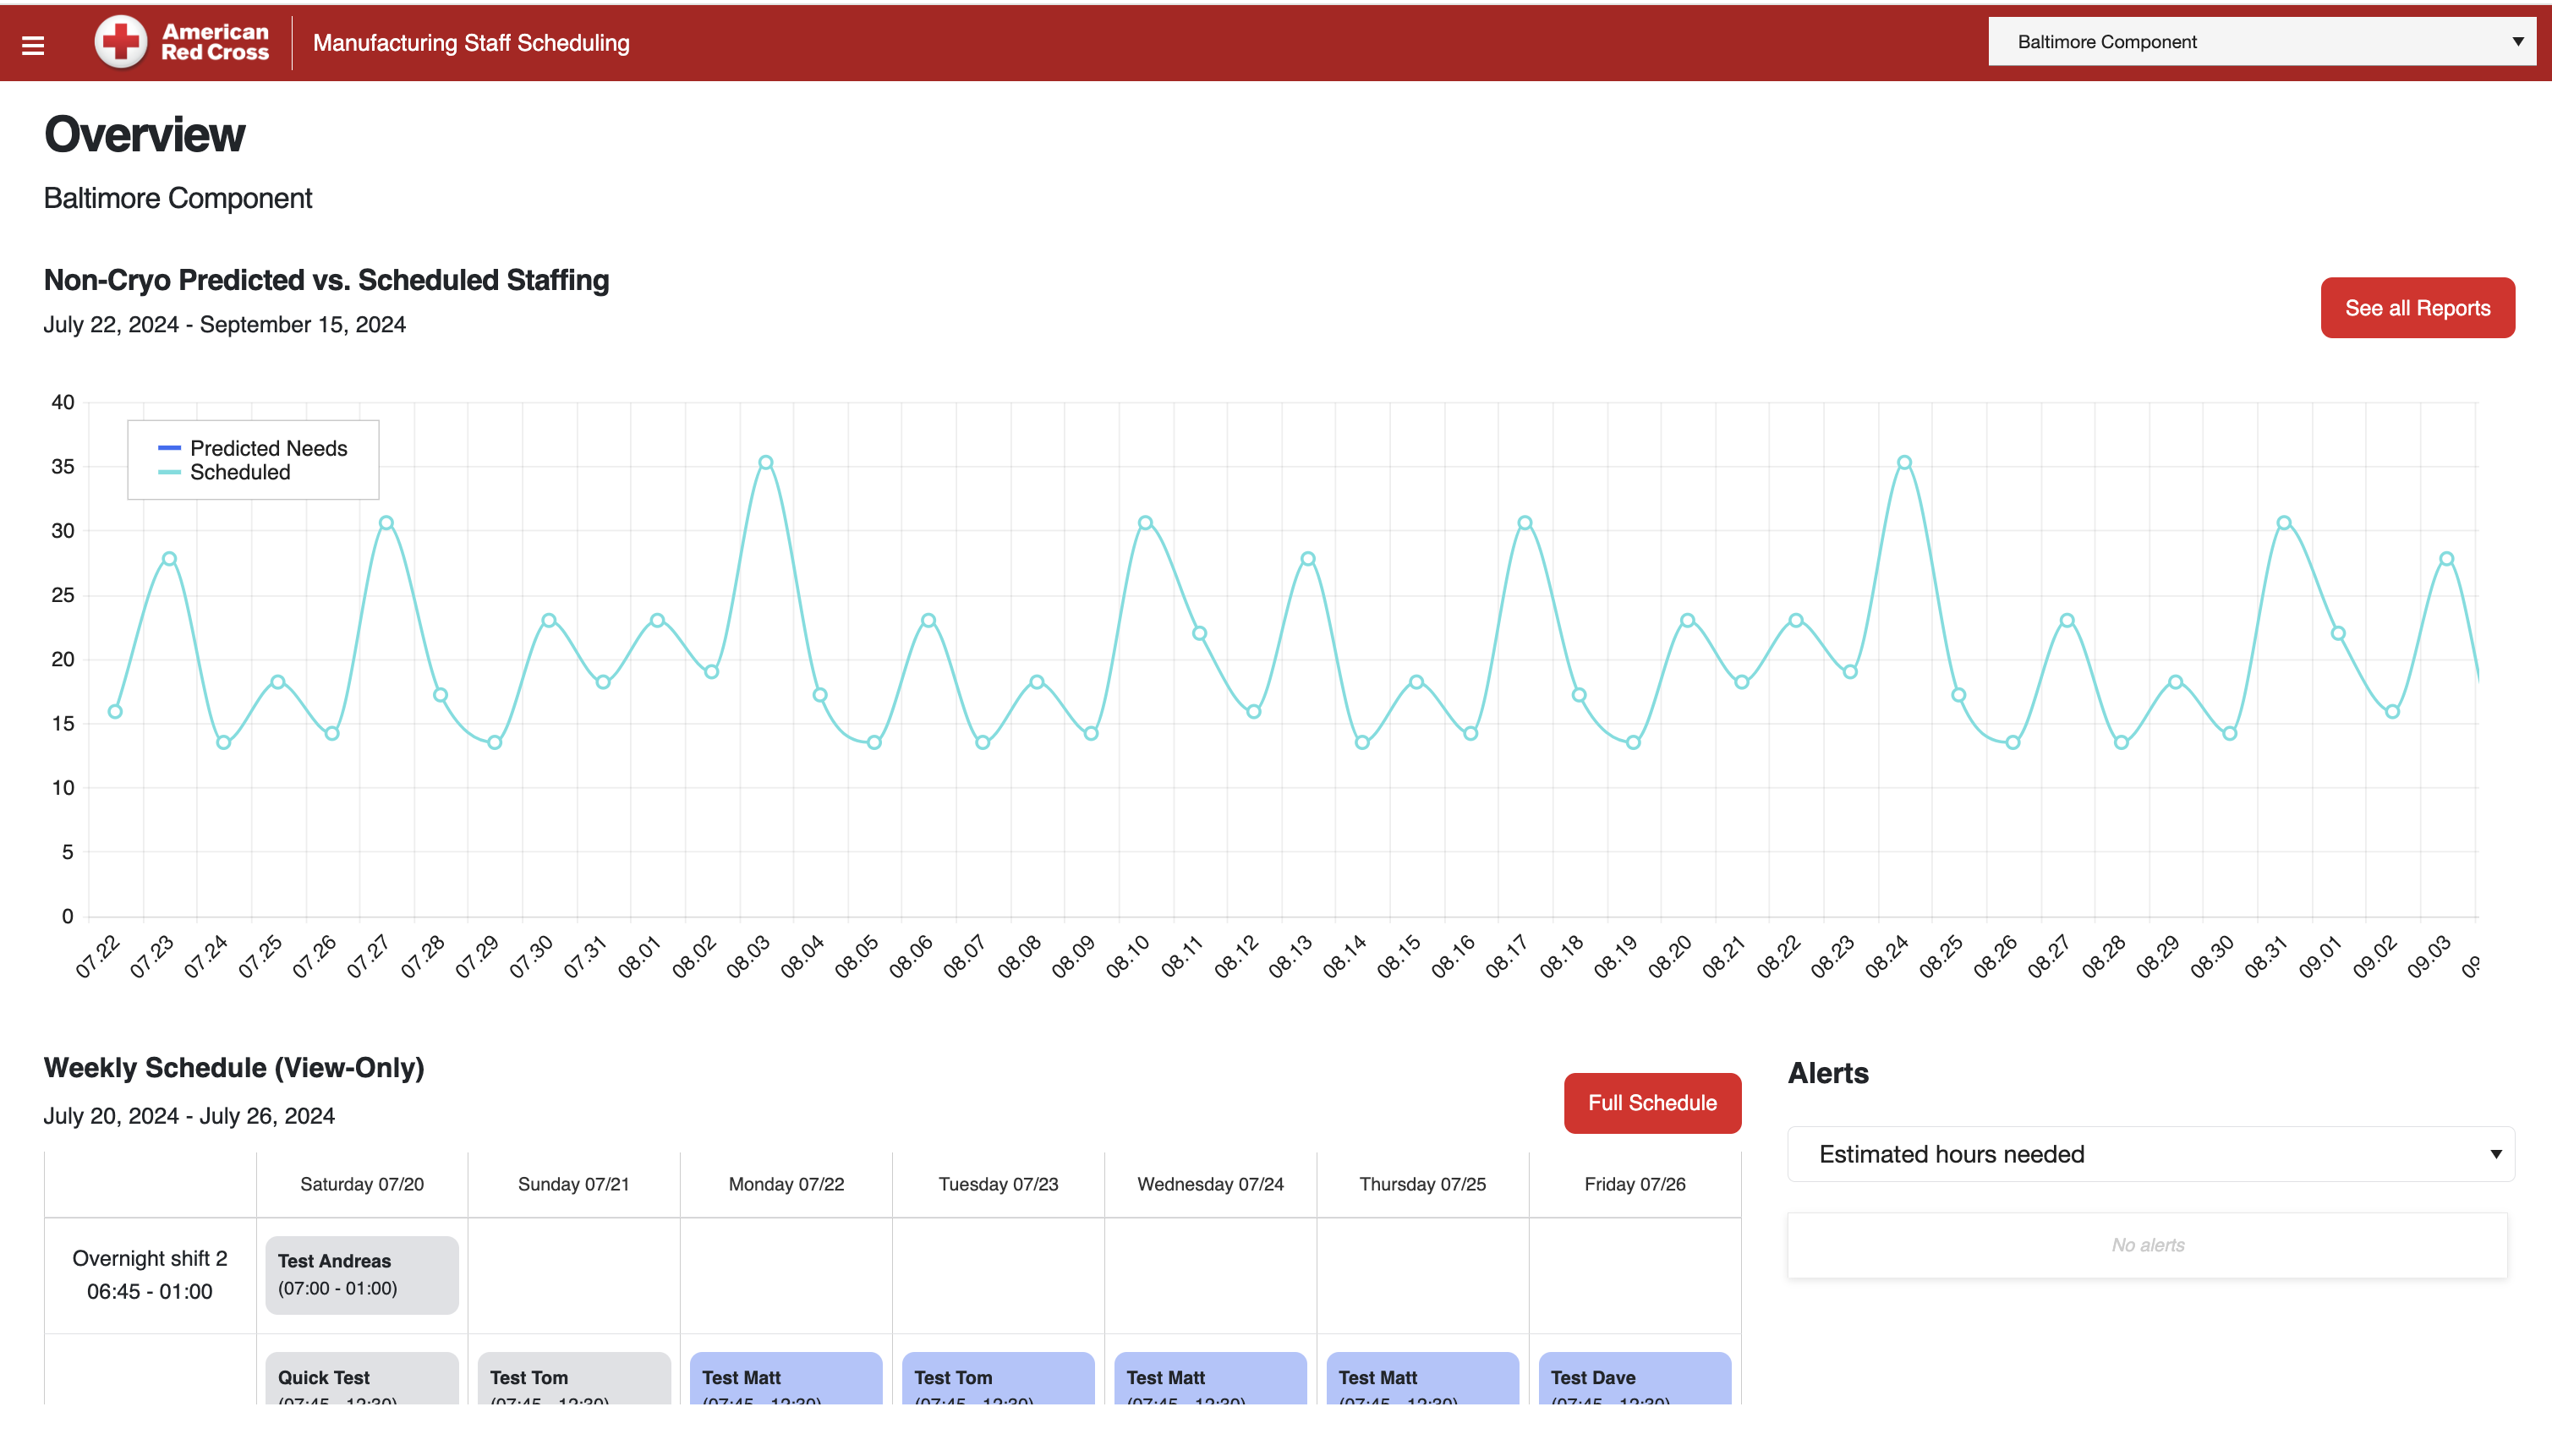Select the Overnight shift 2 row label
This screenshot has width=2552, height=1456.
pyautogui.click(x=150, y=1275)
